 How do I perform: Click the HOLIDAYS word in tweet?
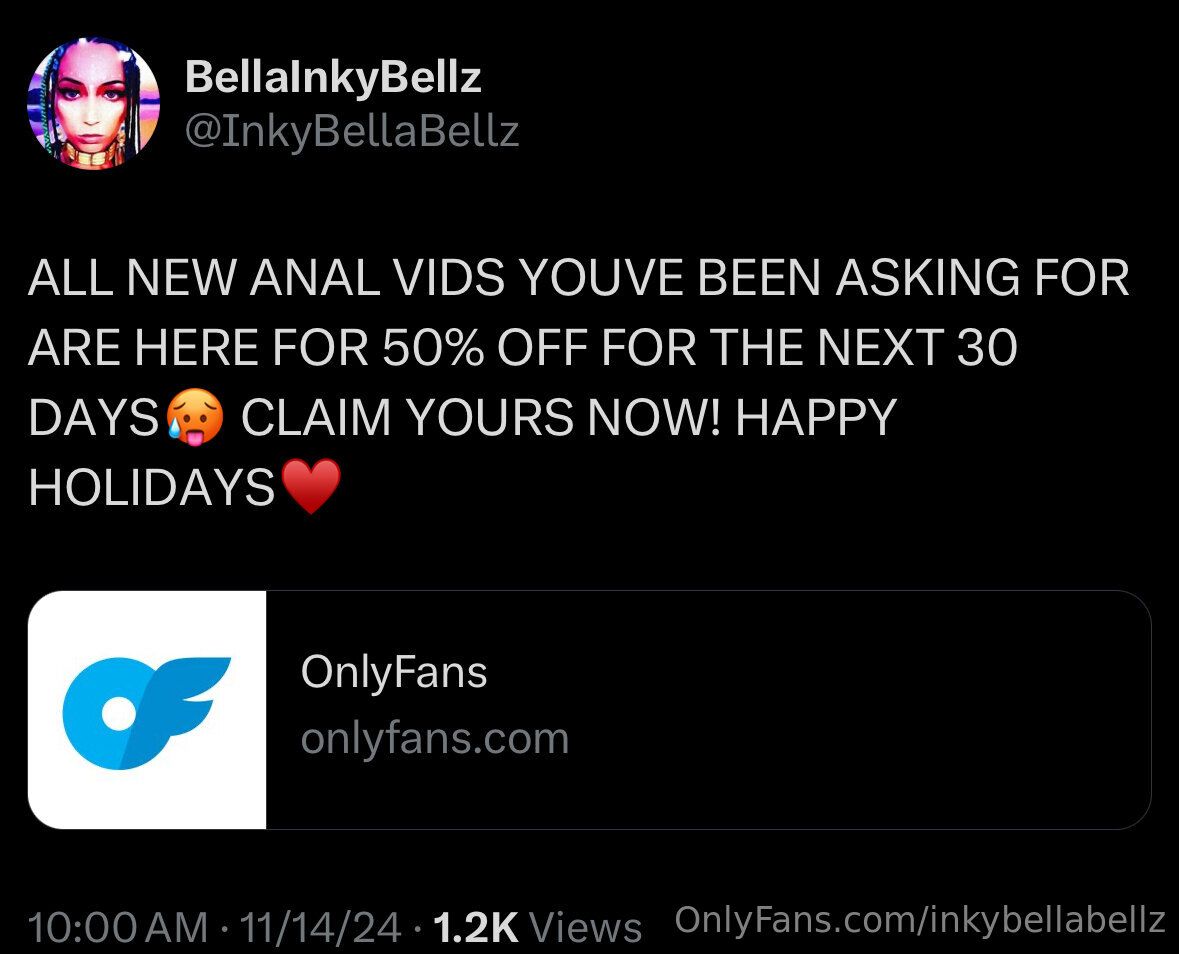[151, 486]
